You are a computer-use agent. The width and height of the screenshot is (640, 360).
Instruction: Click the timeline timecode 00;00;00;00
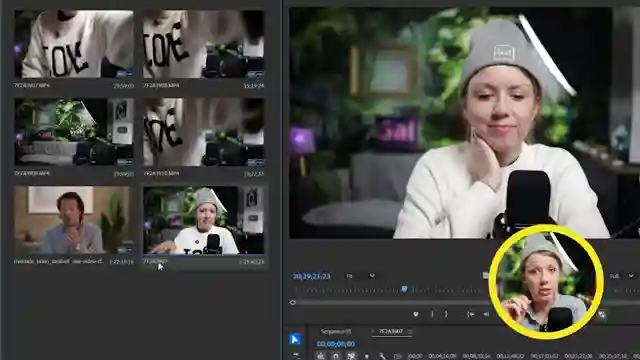pos(336,344)
